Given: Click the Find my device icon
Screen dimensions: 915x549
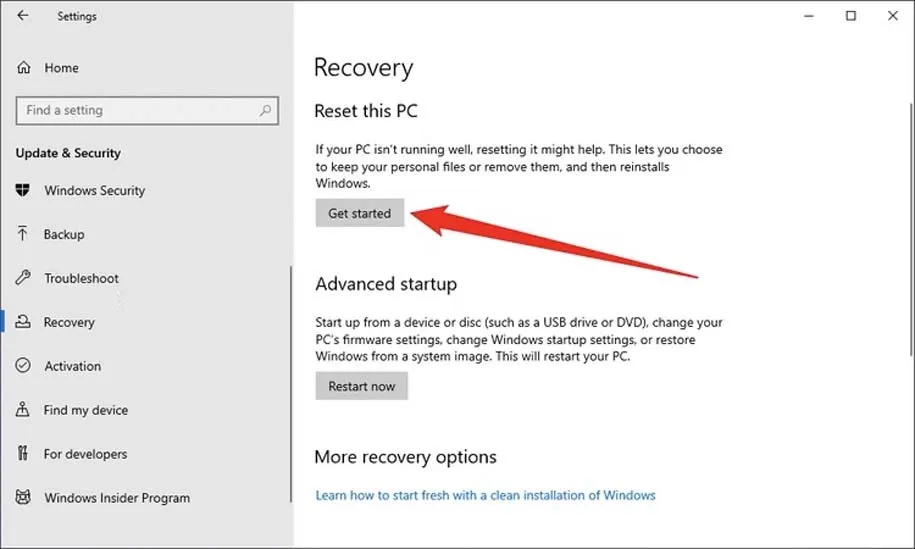Looking at the screenshot, I should tap(23, 410).
